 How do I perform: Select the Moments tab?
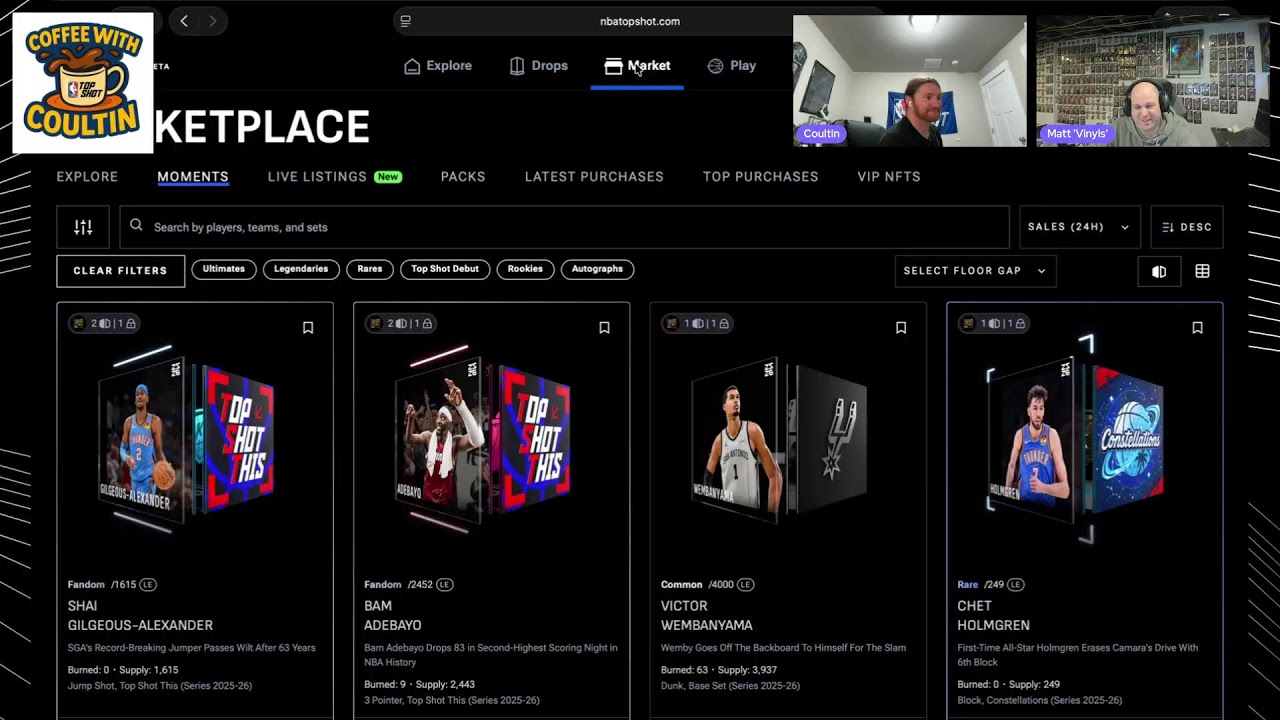coord(193,177)
